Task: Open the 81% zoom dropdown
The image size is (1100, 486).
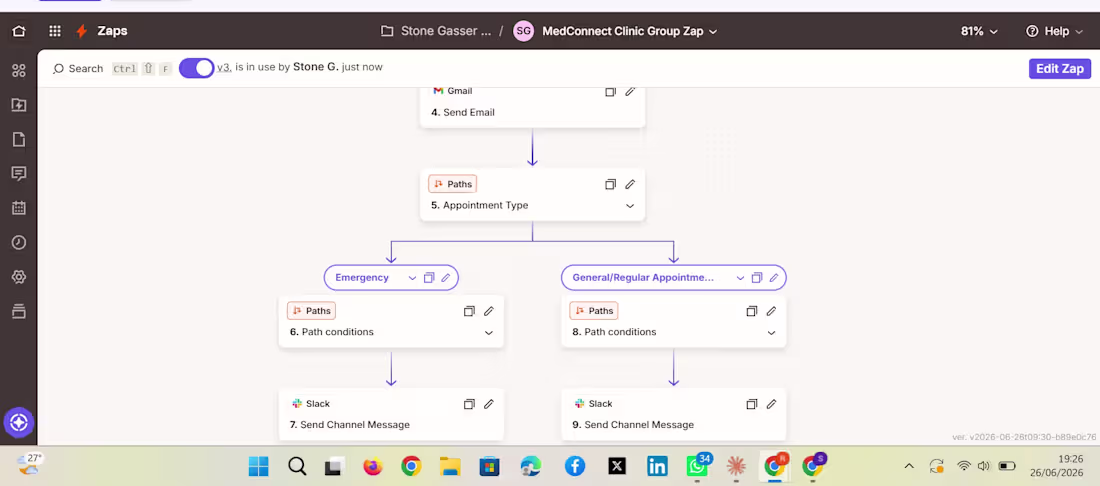Action: coord(979,31)
